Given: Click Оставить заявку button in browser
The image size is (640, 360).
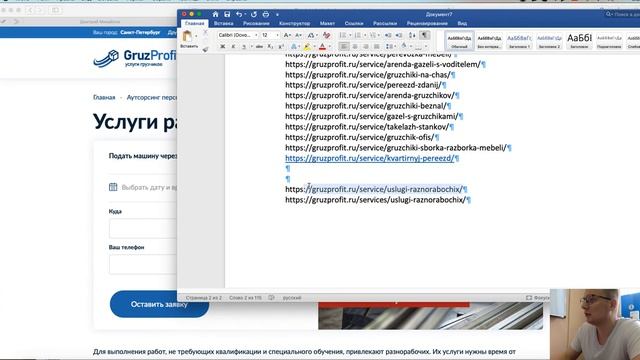Looking at the screenshot, I should (160, 304).
